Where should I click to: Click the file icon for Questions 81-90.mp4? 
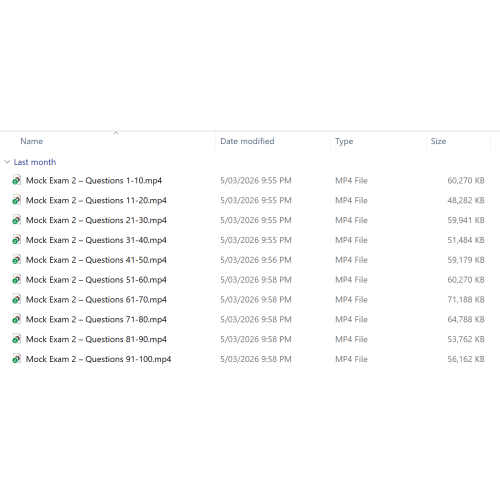pos(16,339)
